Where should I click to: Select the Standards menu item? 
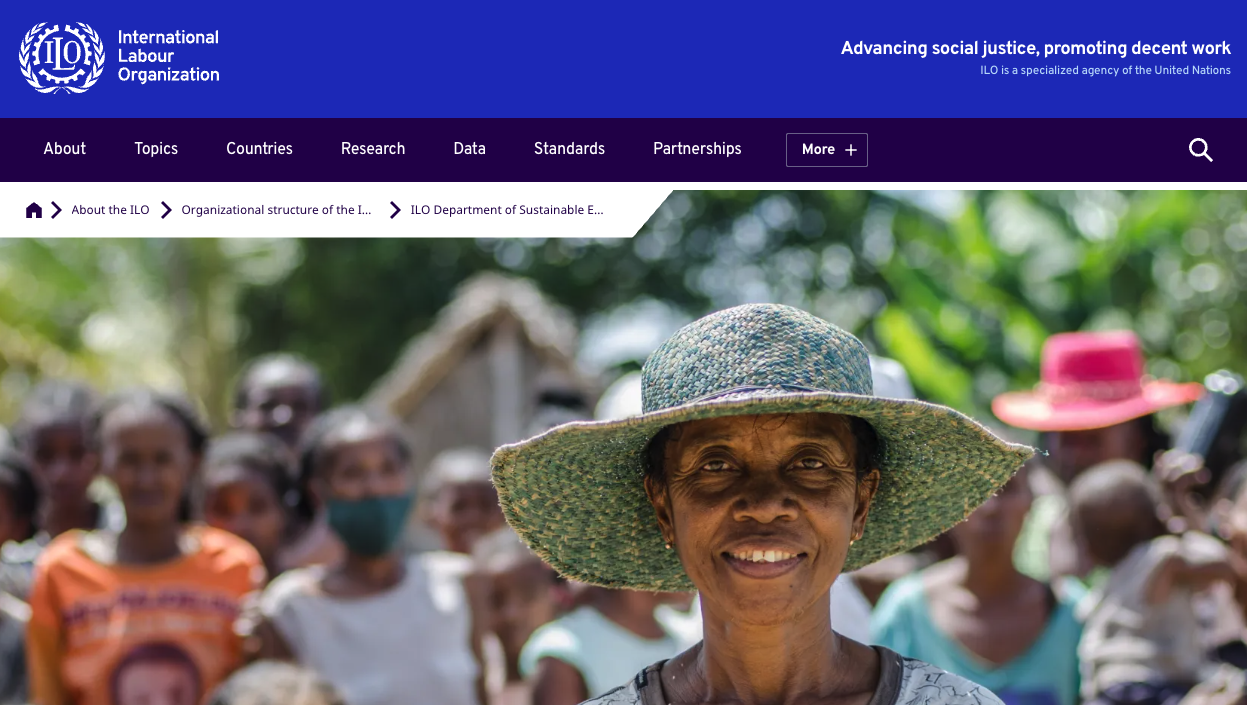click(569, 149)
